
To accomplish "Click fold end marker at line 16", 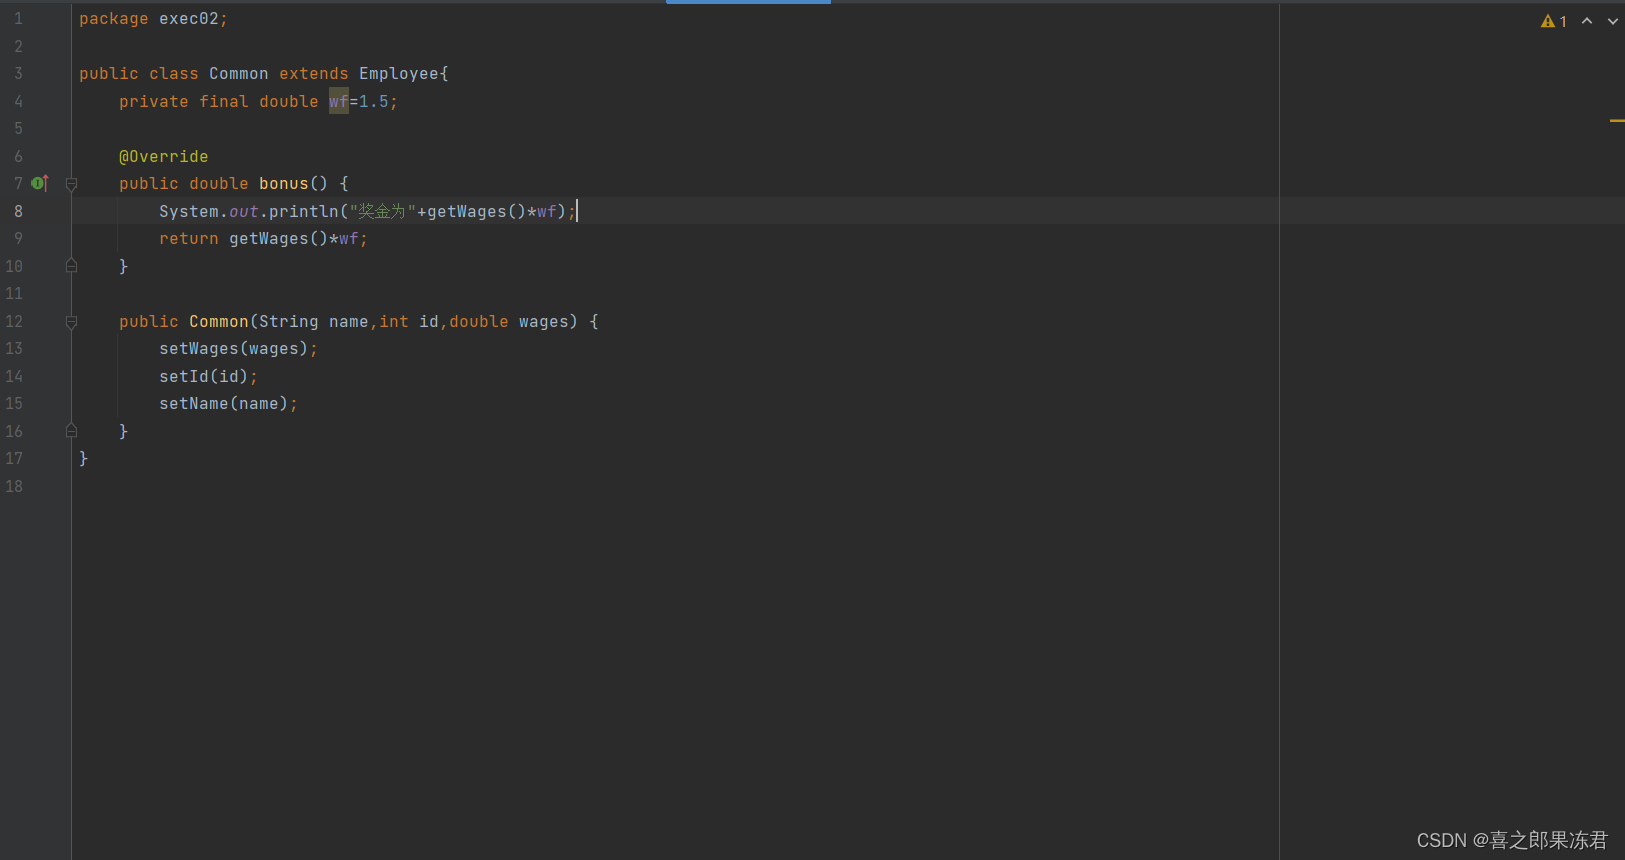I will pos(71,431).
